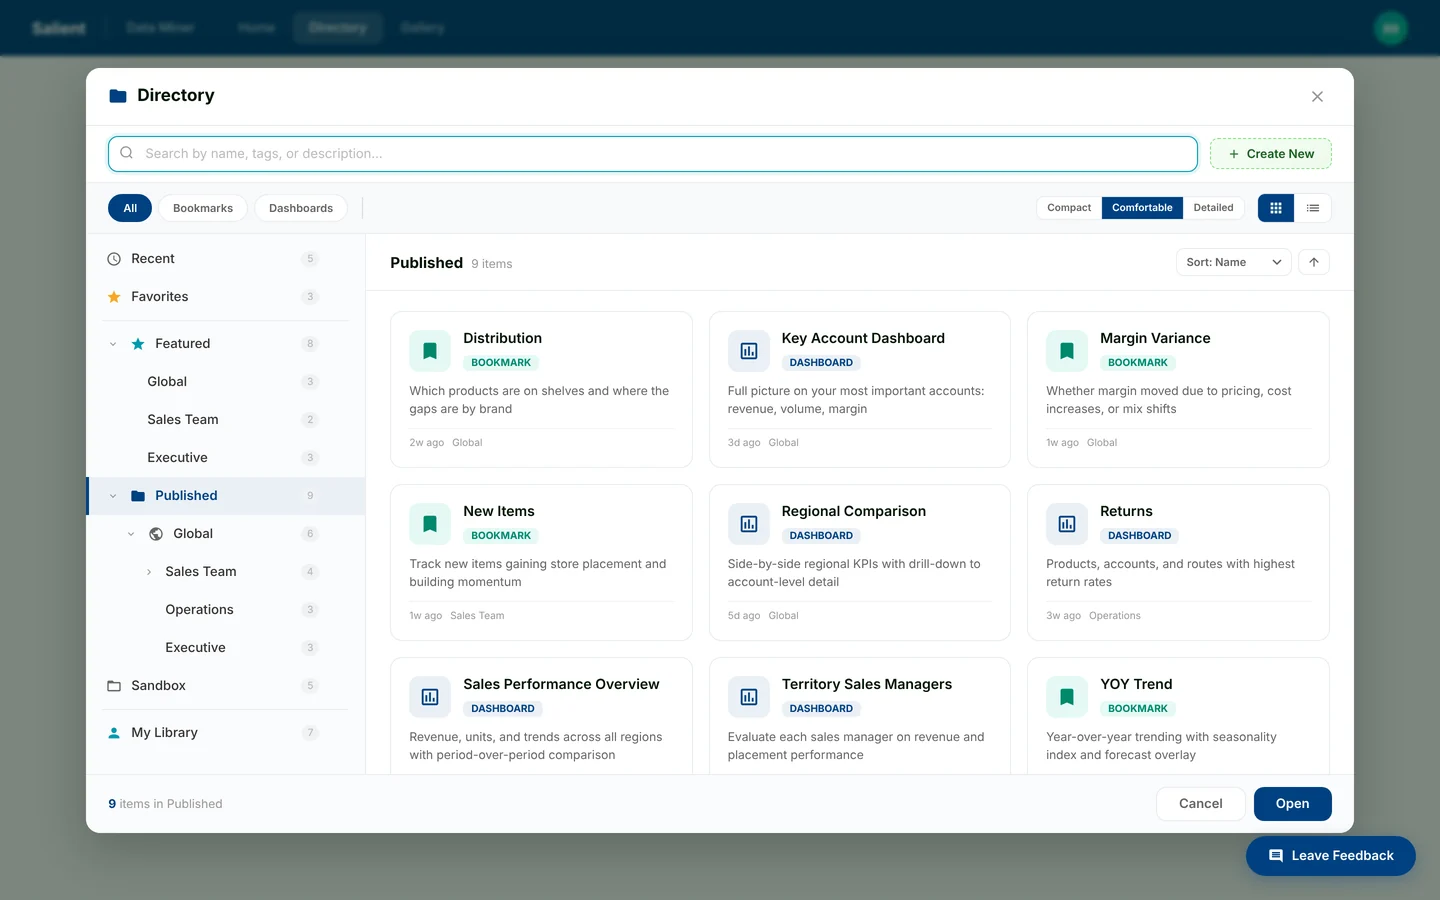Reverse sort direction with arrow button

(x=1314, y=262)
